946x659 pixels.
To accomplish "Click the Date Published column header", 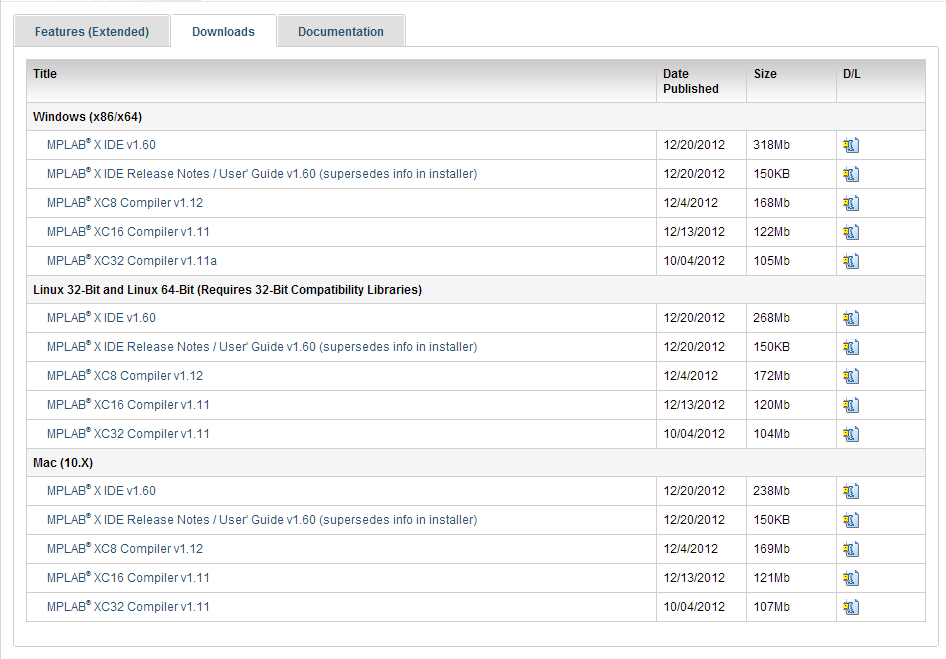I will click(690, 81).
